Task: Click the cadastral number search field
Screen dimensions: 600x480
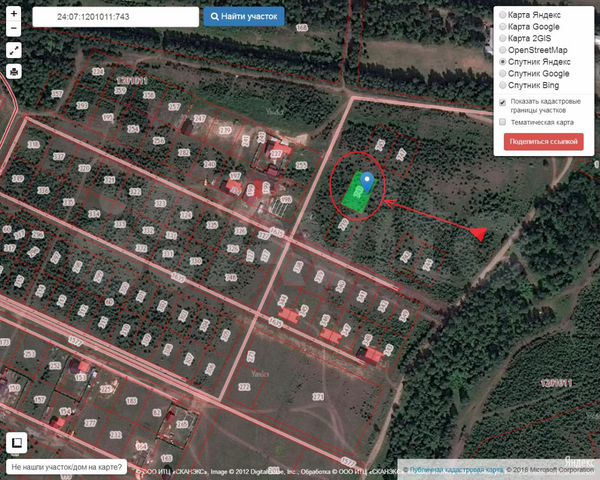Action: [x=116, y=17]
